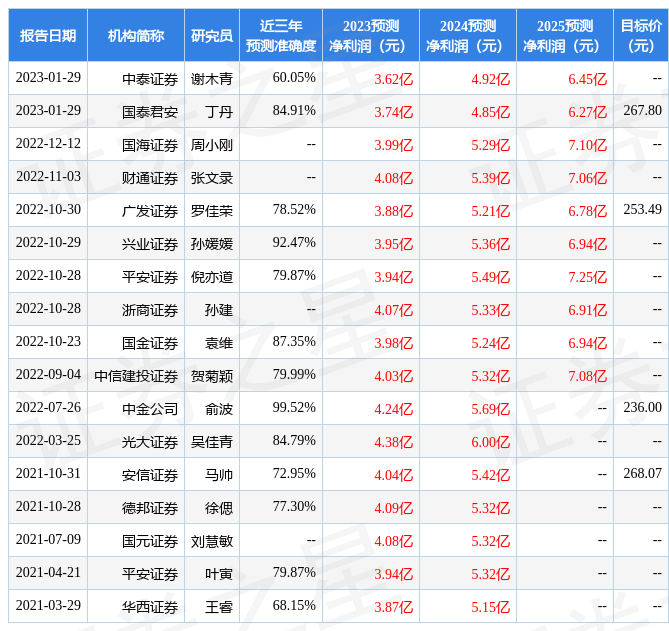The height and width of the screenshot is (631, 669).
Task: Select the 2025预测净利润 column header
Action: [x=564, y=36]
